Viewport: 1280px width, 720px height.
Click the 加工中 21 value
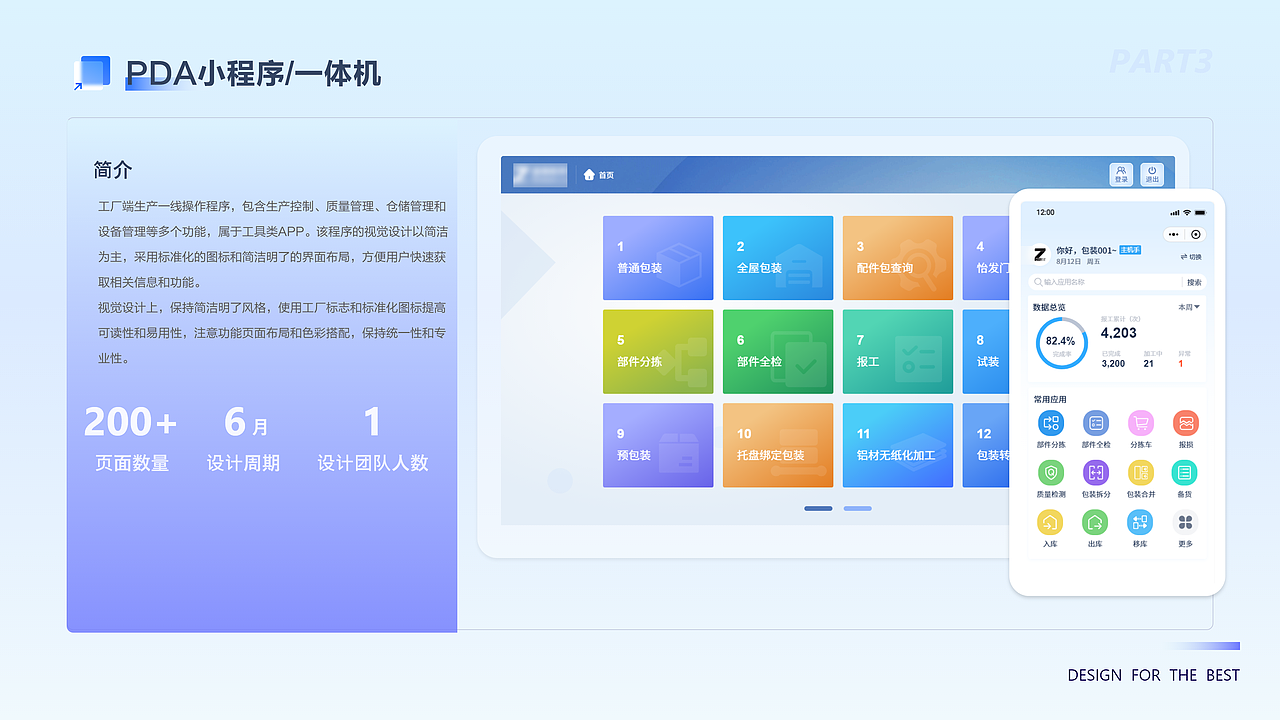tap(1148, 364)
